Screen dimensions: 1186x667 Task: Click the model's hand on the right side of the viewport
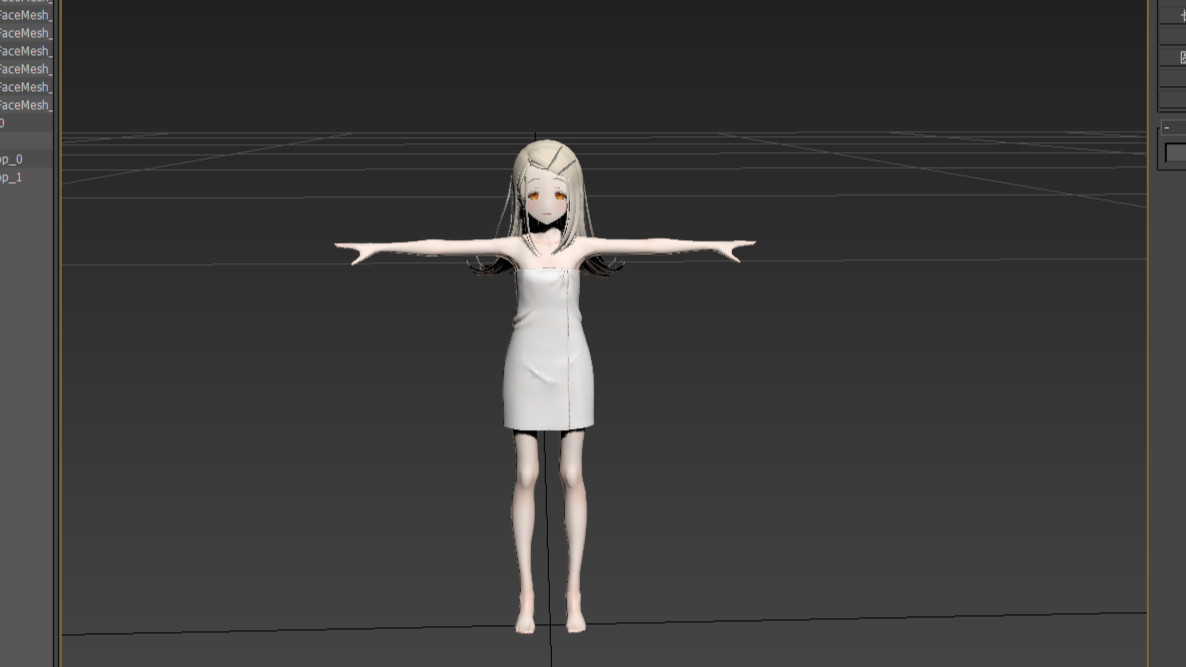[x=738, y=248]
